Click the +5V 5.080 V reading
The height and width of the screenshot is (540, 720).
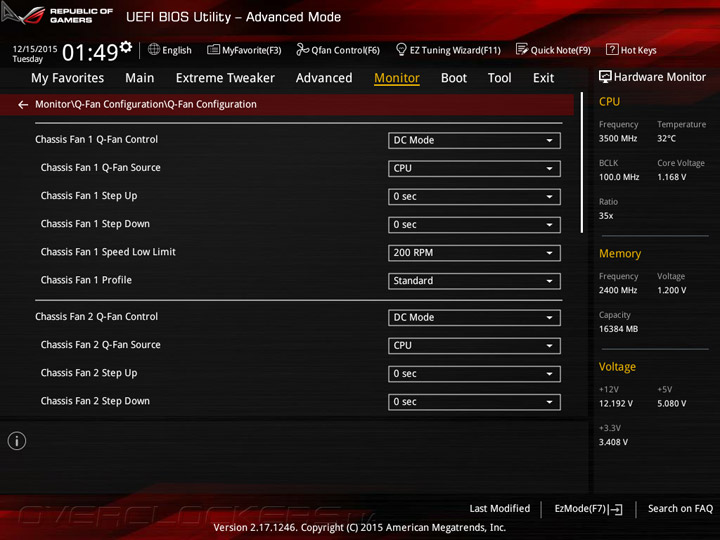(x=671, y=403)
